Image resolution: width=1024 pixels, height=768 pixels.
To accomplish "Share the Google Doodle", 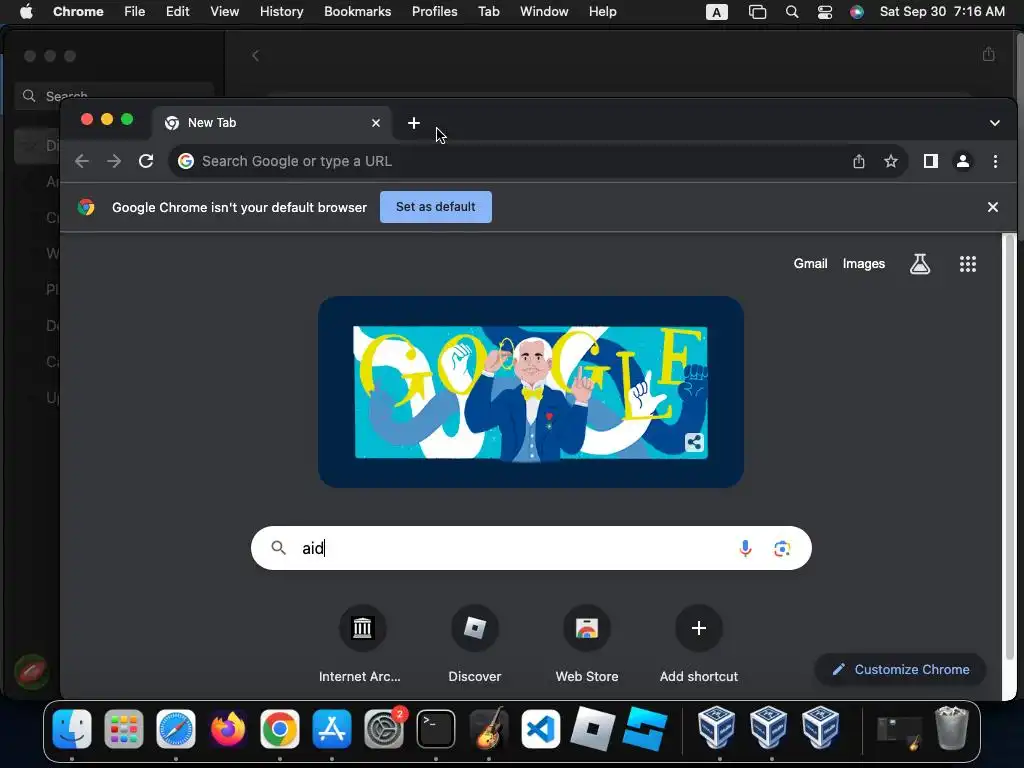I will [x=694, y=442].
